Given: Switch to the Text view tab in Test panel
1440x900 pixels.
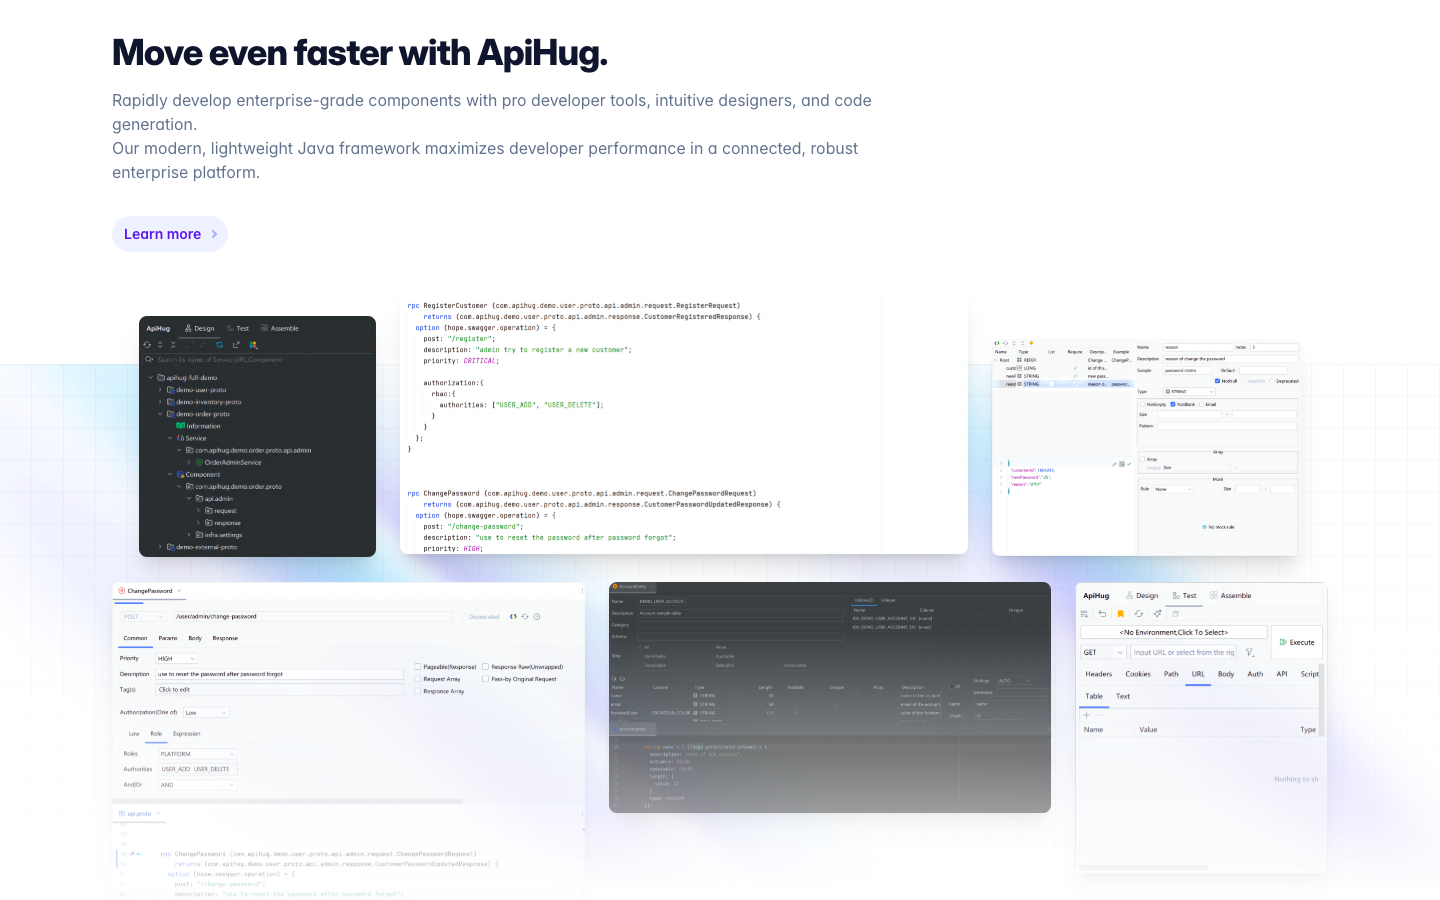Looking at the screenshot, I should [x=1123, y=696].
